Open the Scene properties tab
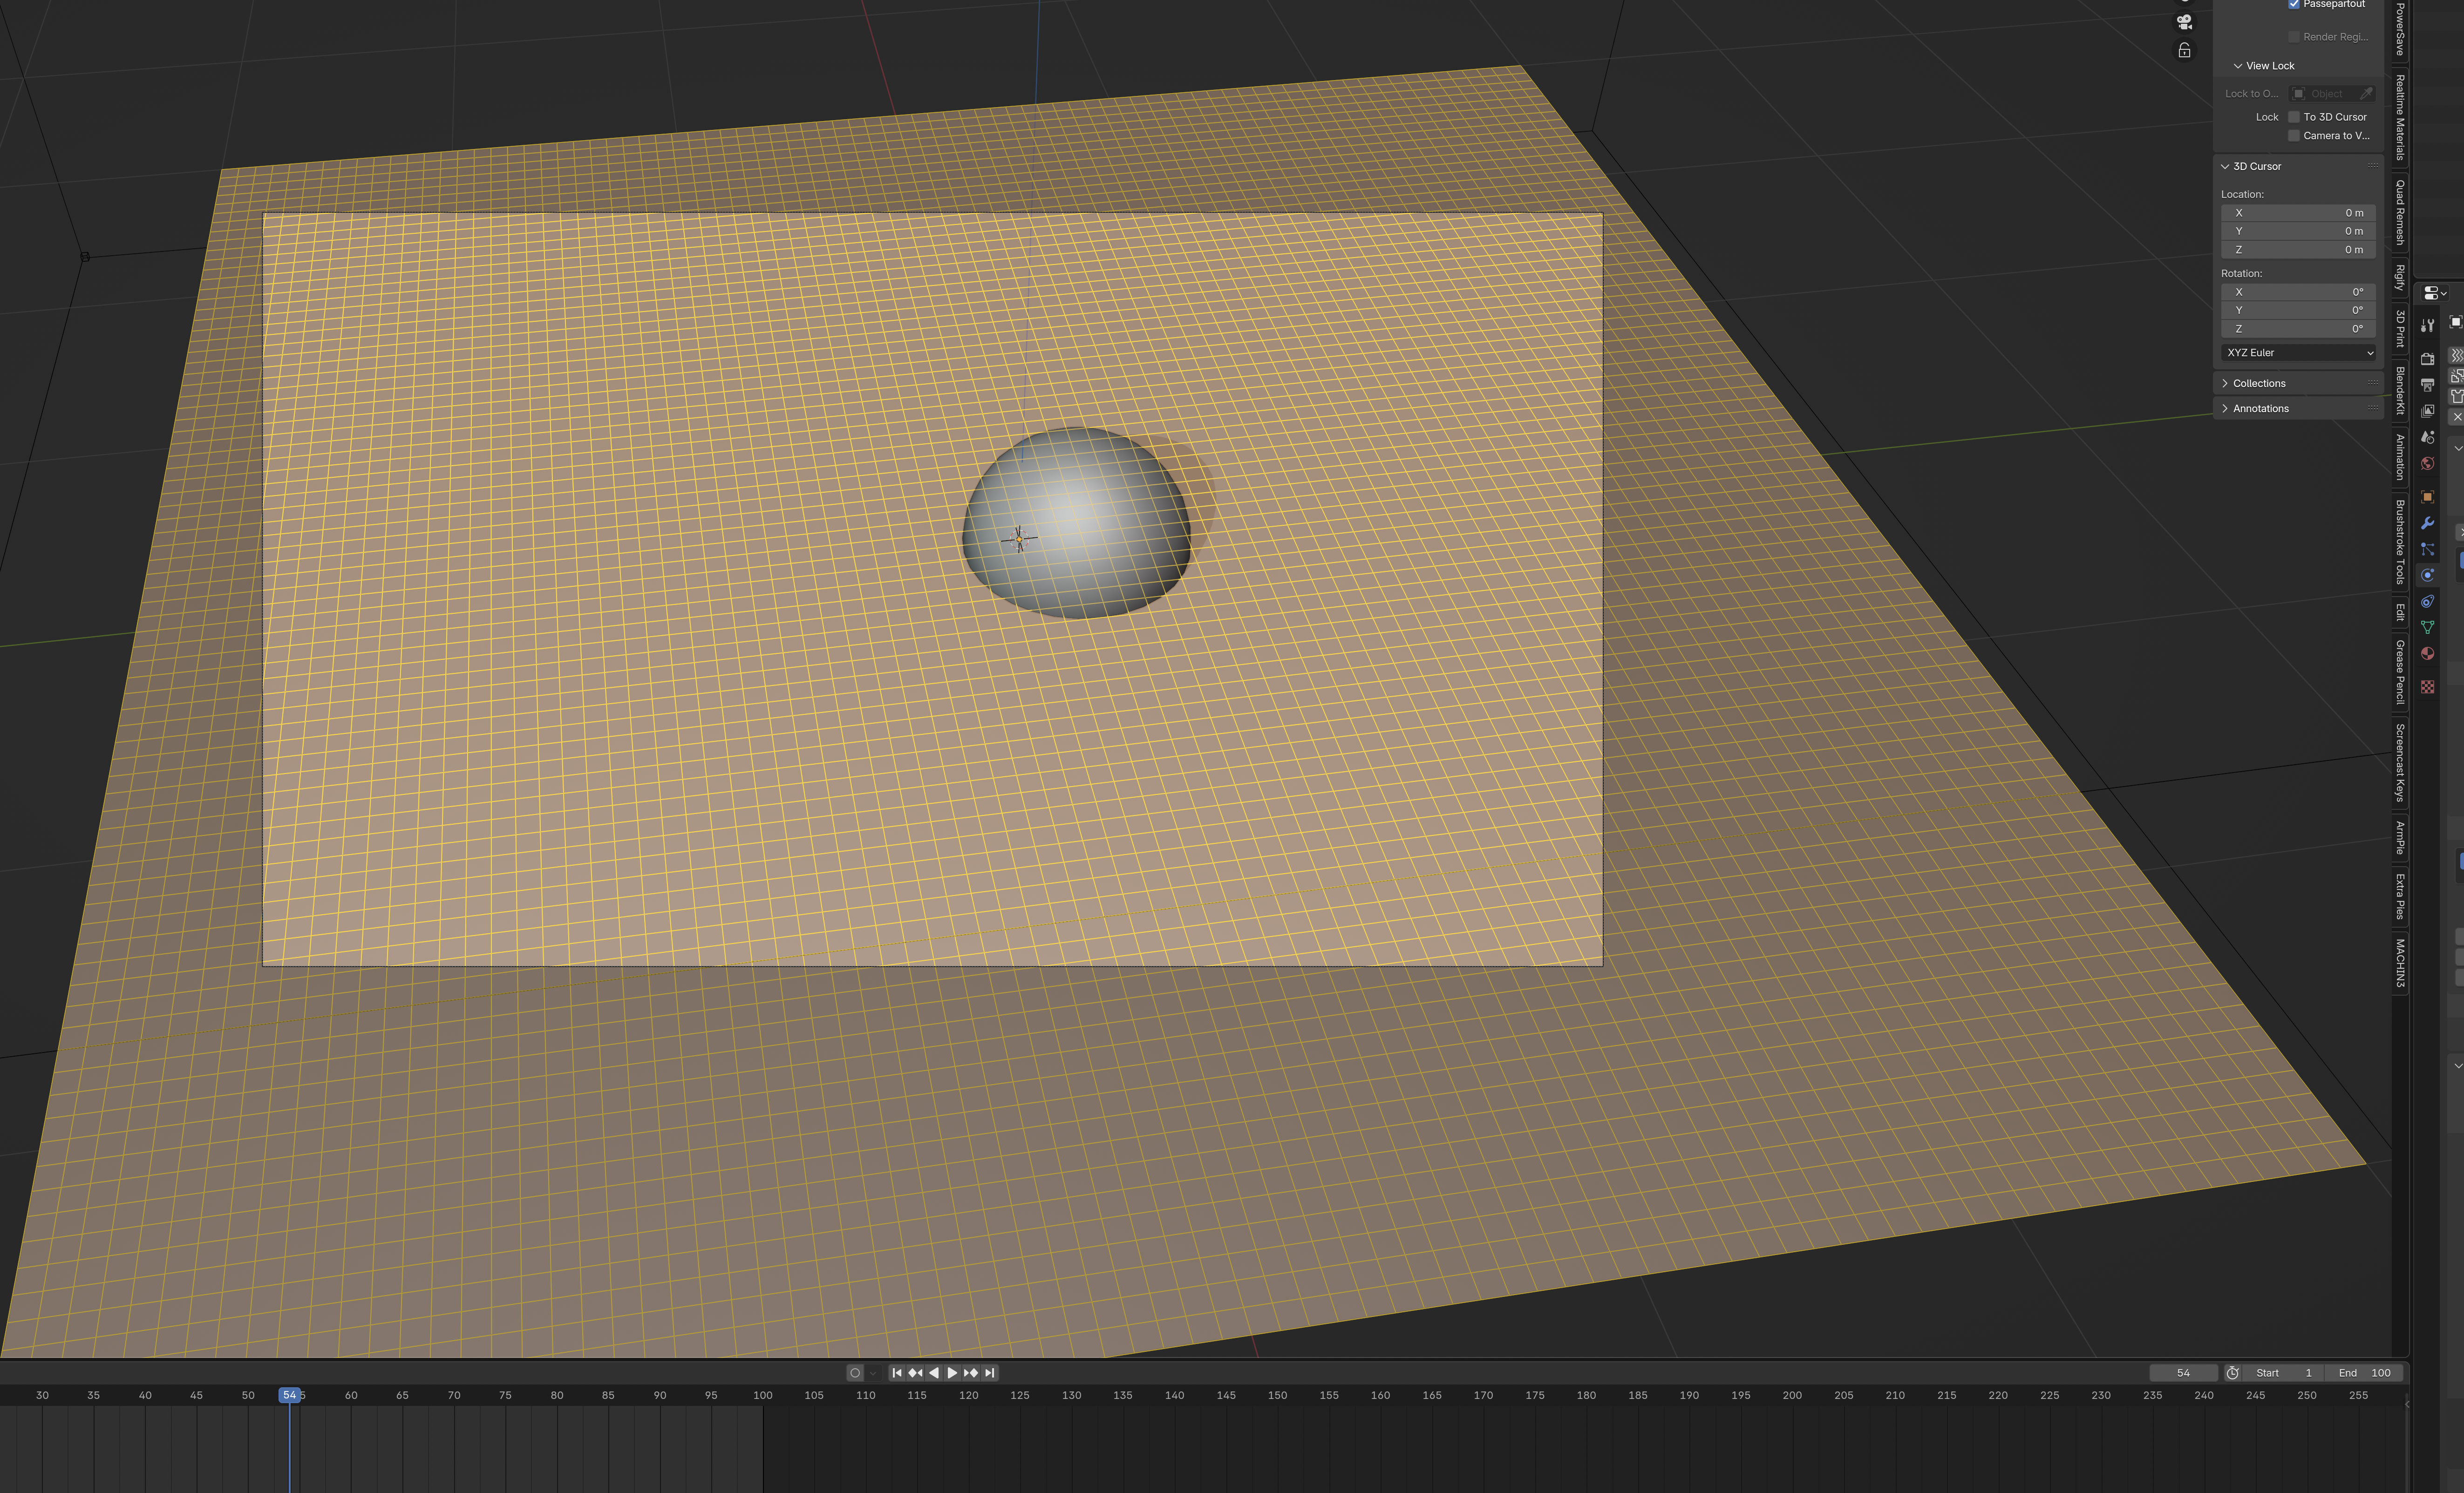This screenshot has height=1493, width=2464. 2427,437
